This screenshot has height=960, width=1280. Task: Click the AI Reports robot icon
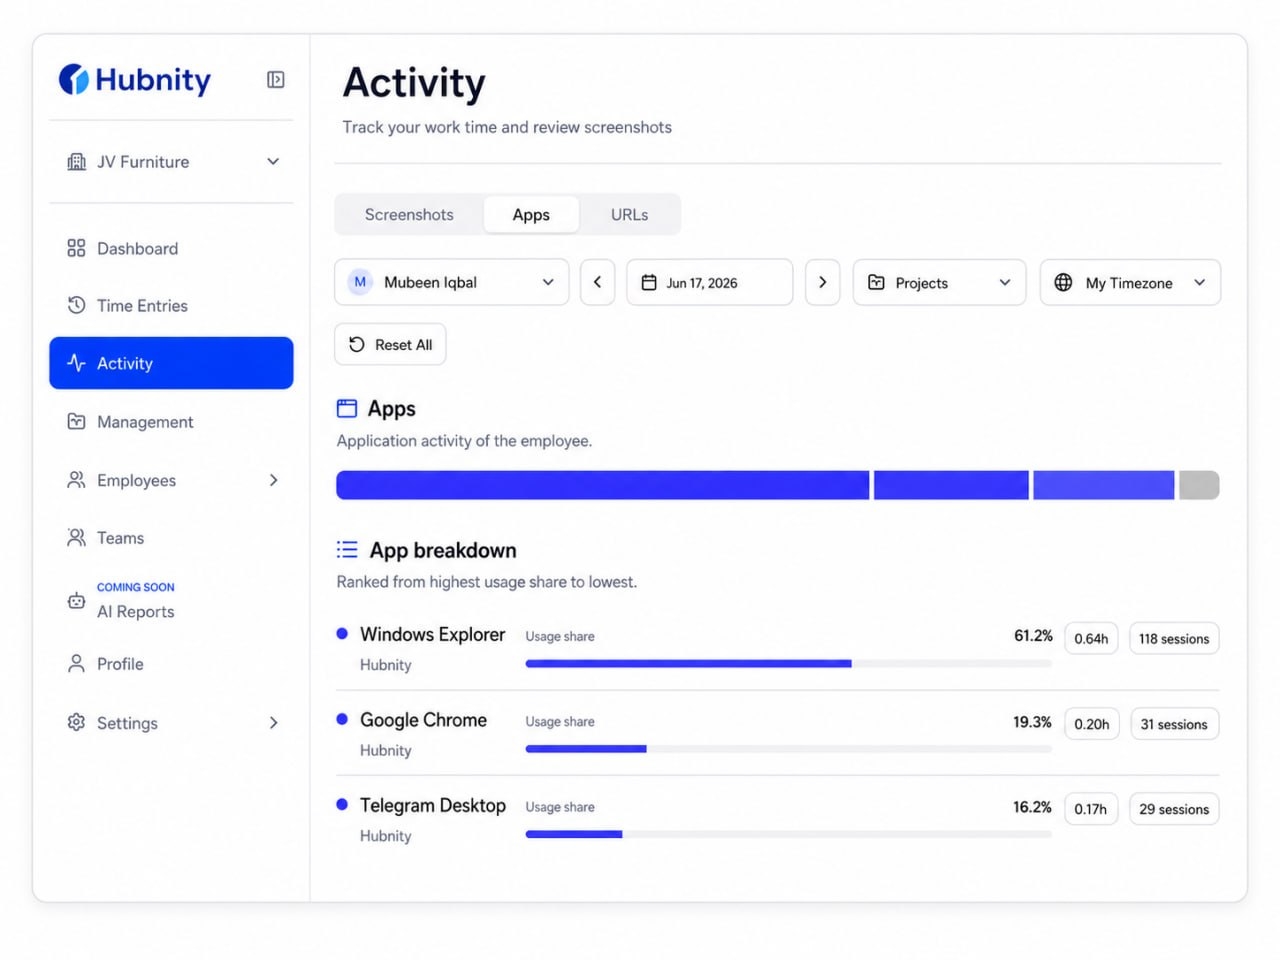click(x=76, y=601)
